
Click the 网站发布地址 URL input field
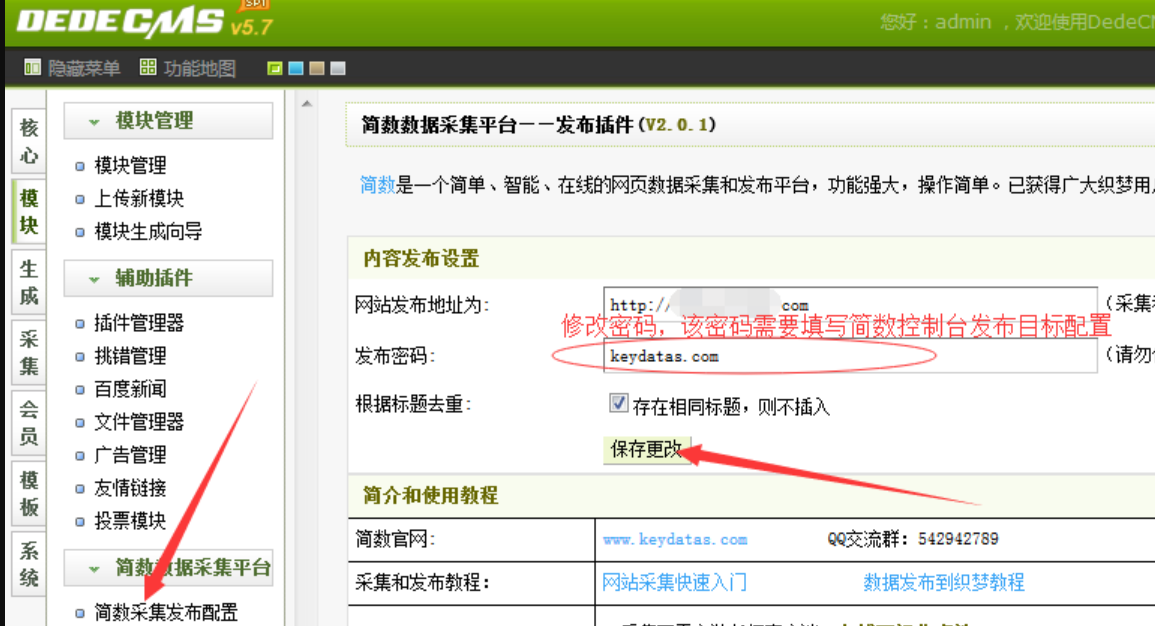tap(850, 305)
